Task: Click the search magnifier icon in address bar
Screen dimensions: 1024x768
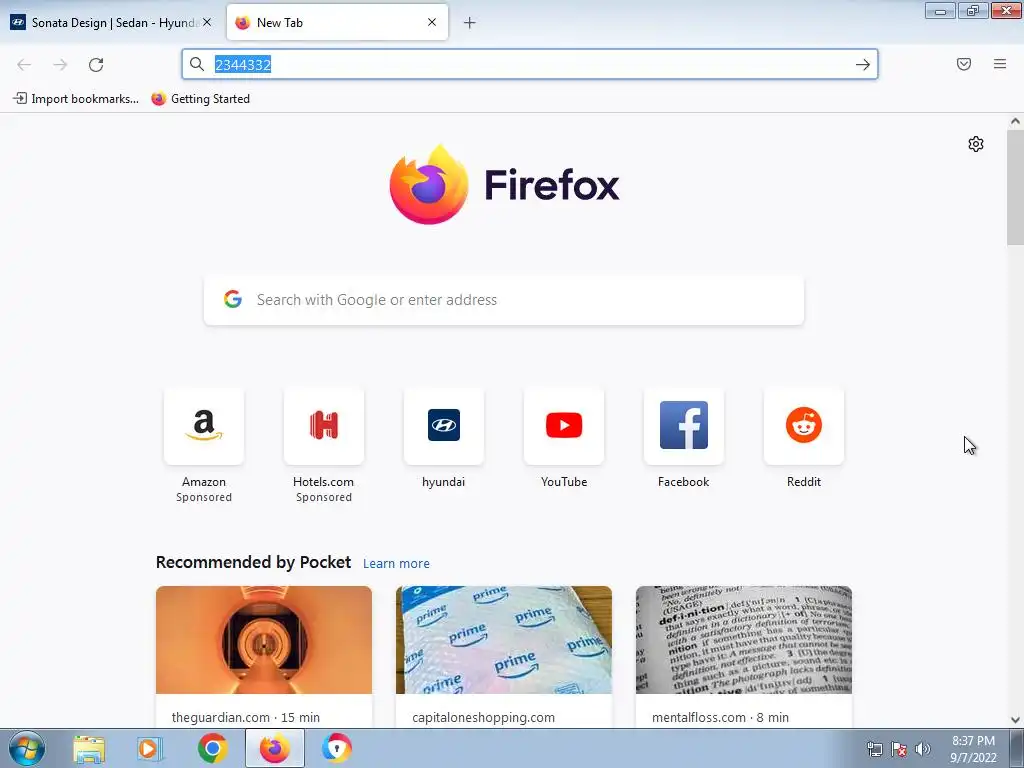Action: [197, 64]
